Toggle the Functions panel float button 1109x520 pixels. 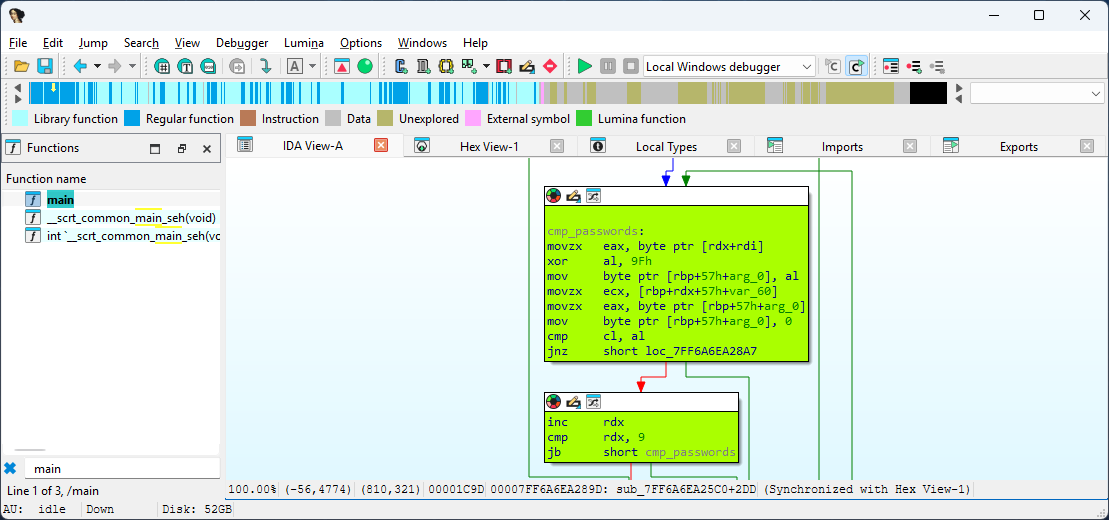[181, 148]
